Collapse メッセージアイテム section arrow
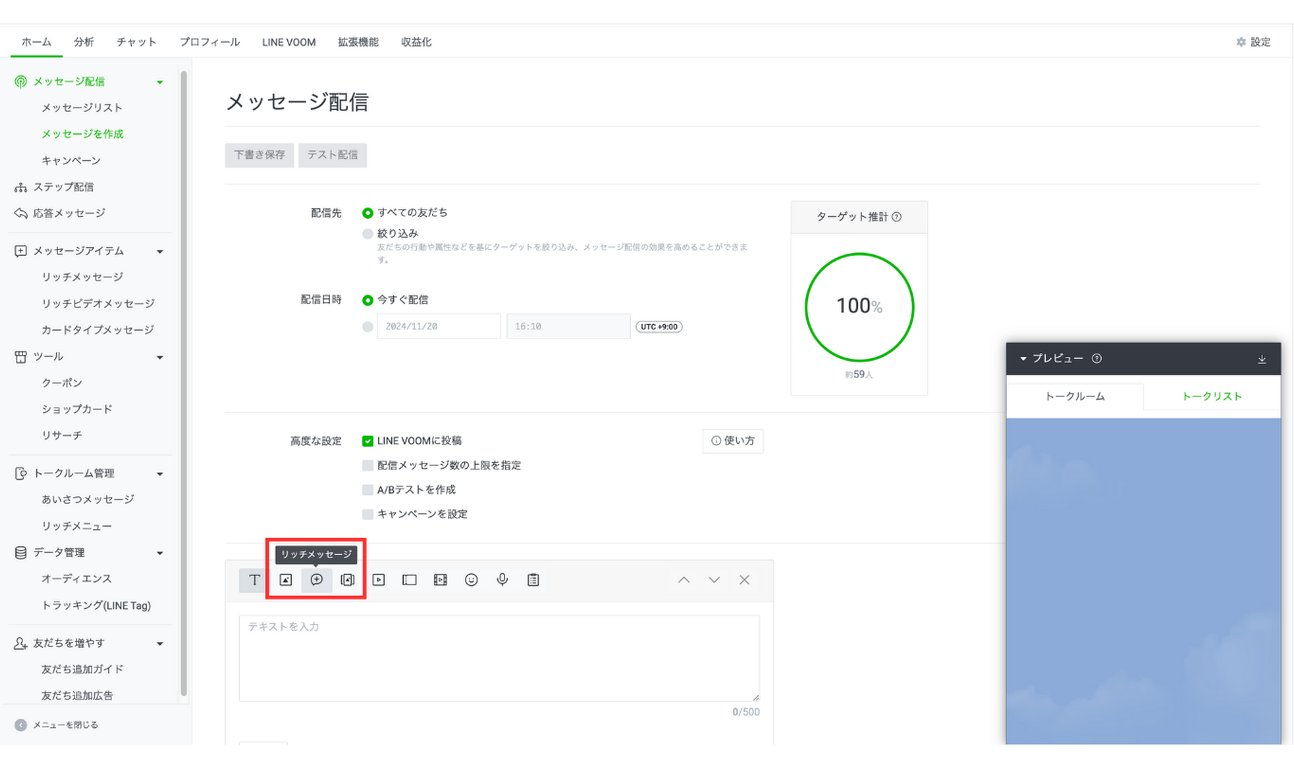 160,252
